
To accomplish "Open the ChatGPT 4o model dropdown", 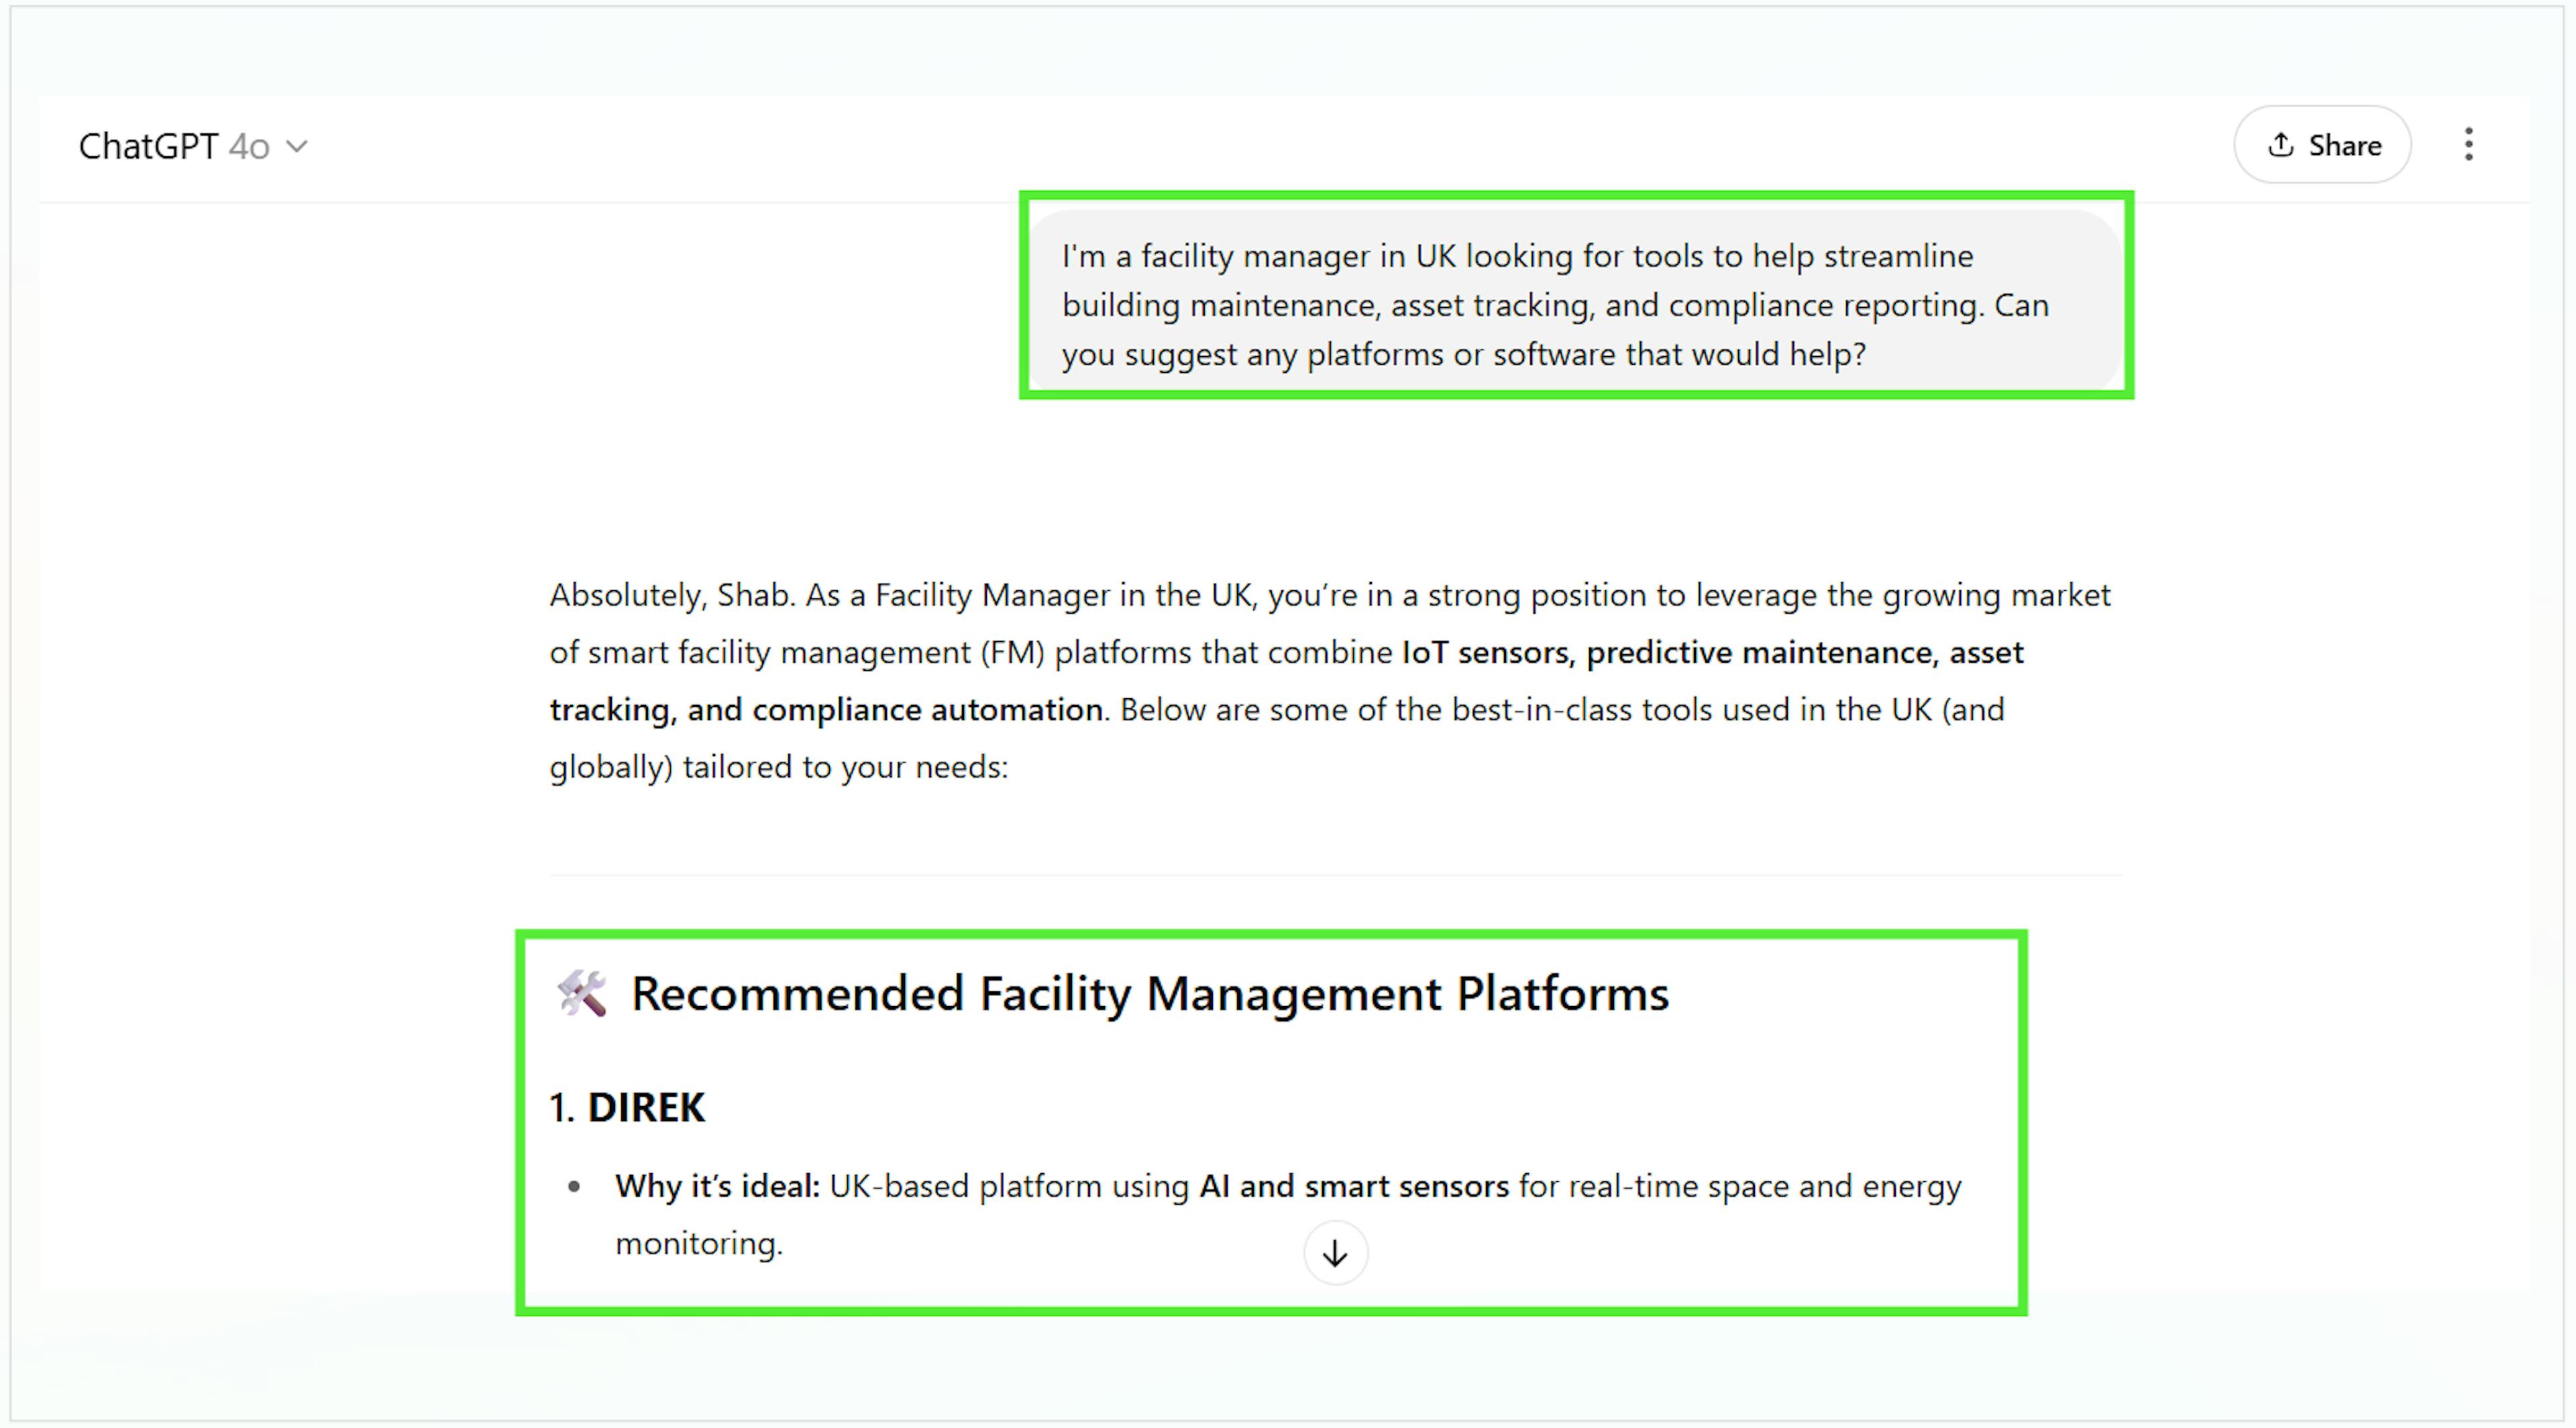I will coord(193,146).
